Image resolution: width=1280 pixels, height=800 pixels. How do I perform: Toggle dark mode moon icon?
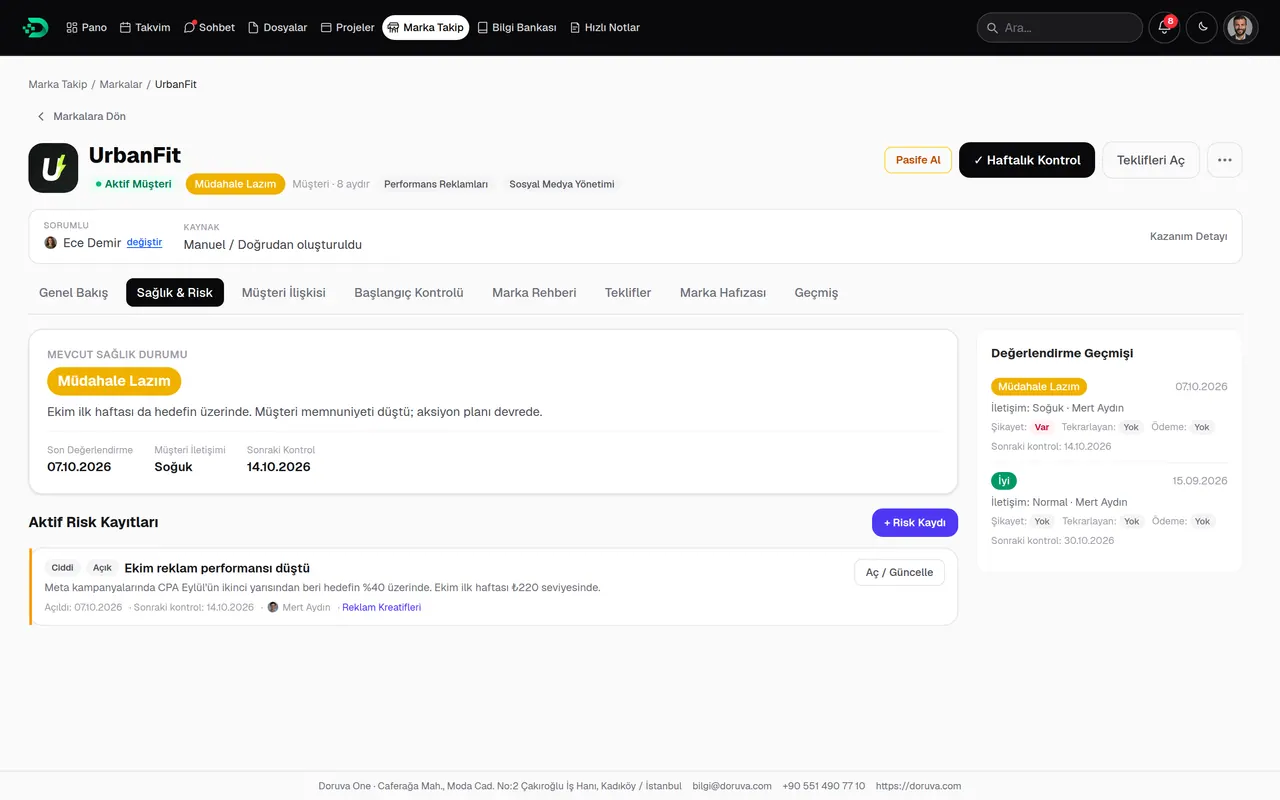1202,28
